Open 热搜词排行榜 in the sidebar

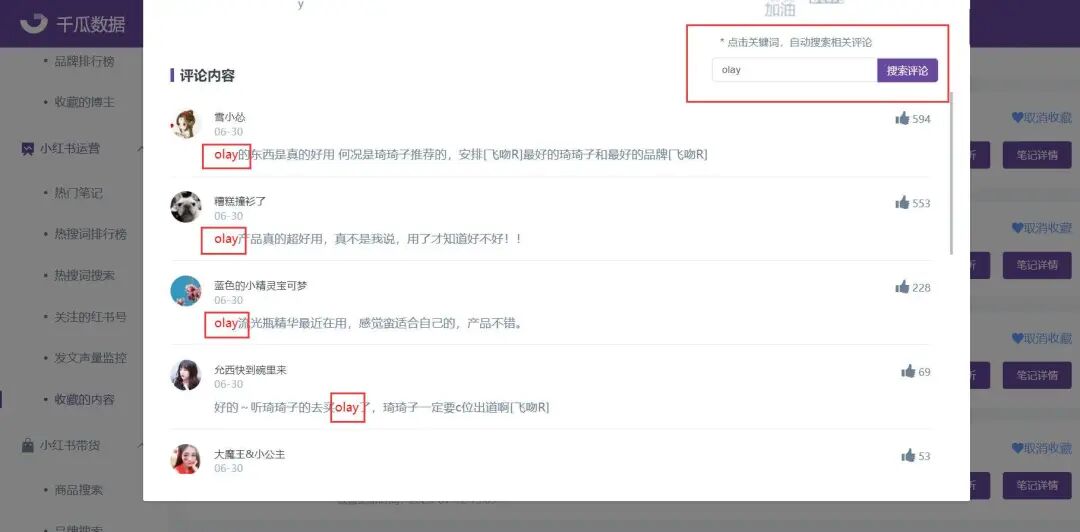click(x=90, y=234)
